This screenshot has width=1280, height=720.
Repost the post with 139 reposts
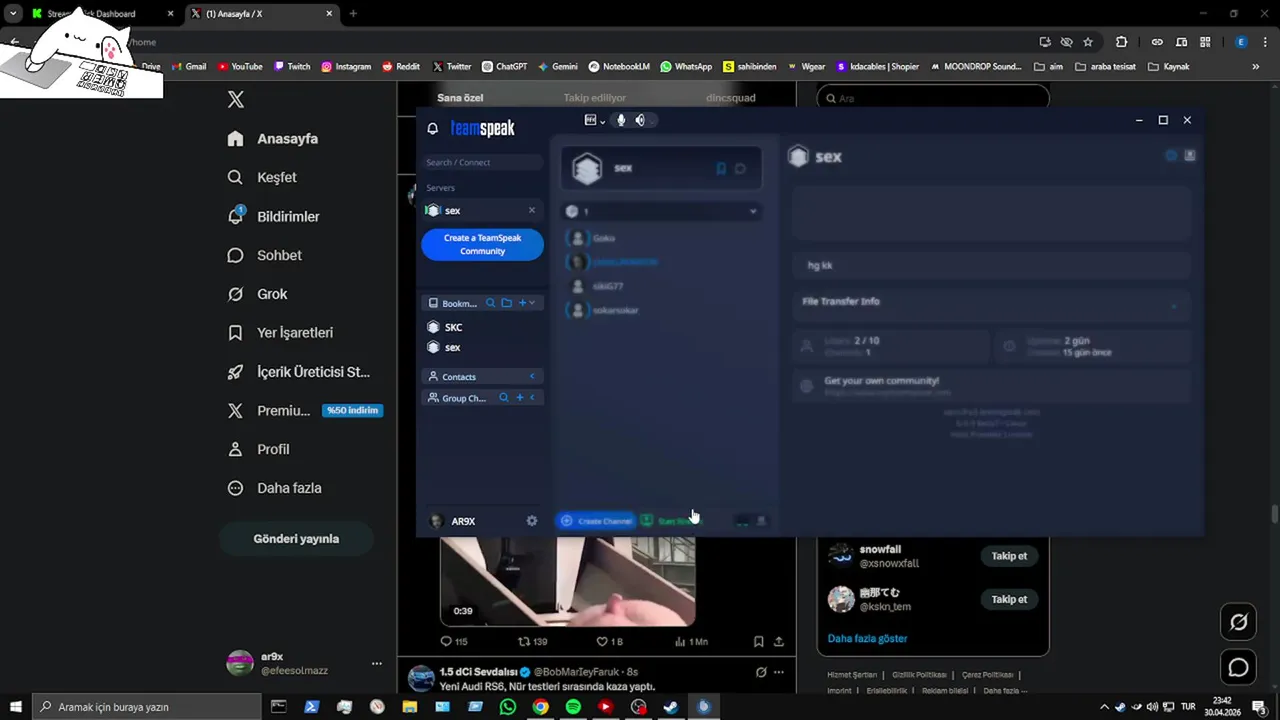[532, 641]
